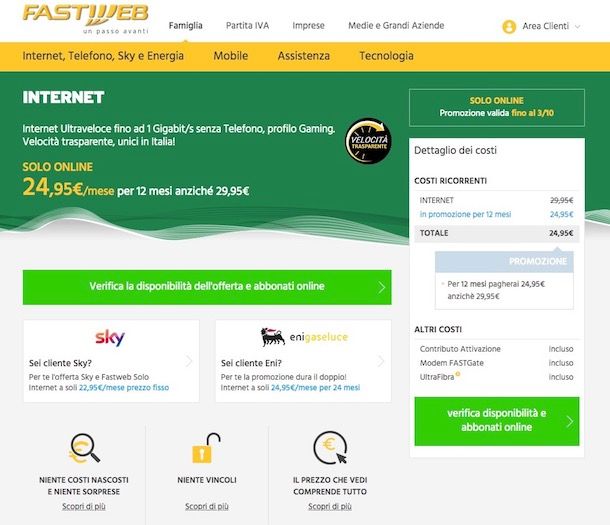Switch to the Partita IVA tab
This screenshot has height=525, width=610.
click(x=247, y=26)
